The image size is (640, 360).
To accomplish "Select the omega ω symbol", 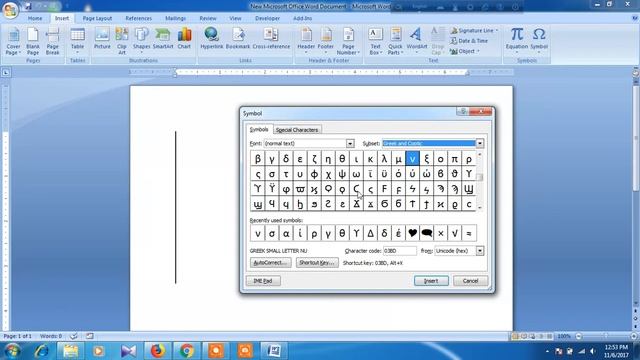I will [356, 174].
